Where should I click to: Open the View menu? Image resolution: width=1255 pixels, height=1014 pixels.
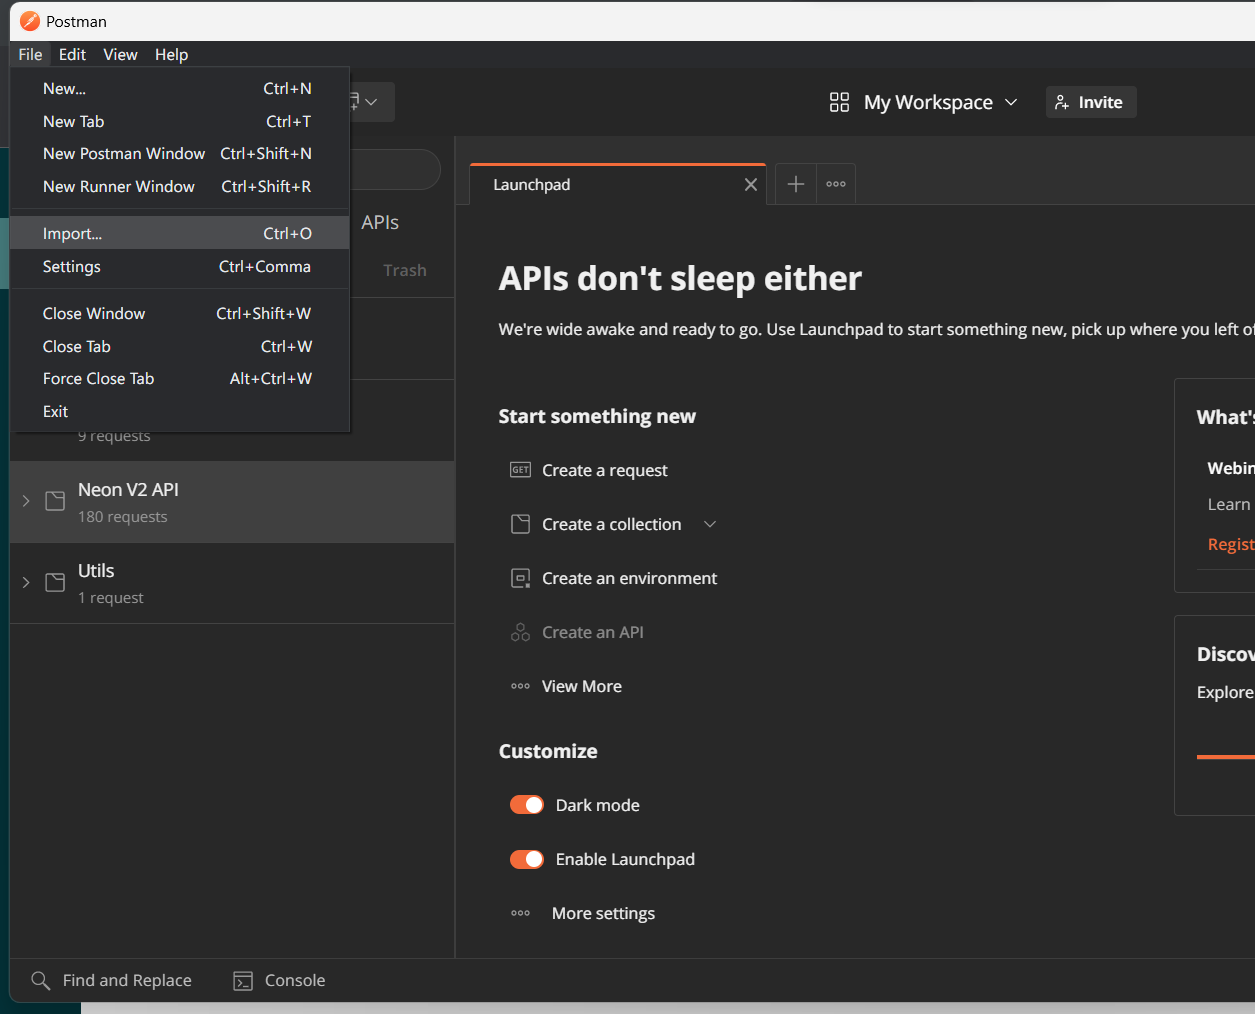tap(120, 54)
